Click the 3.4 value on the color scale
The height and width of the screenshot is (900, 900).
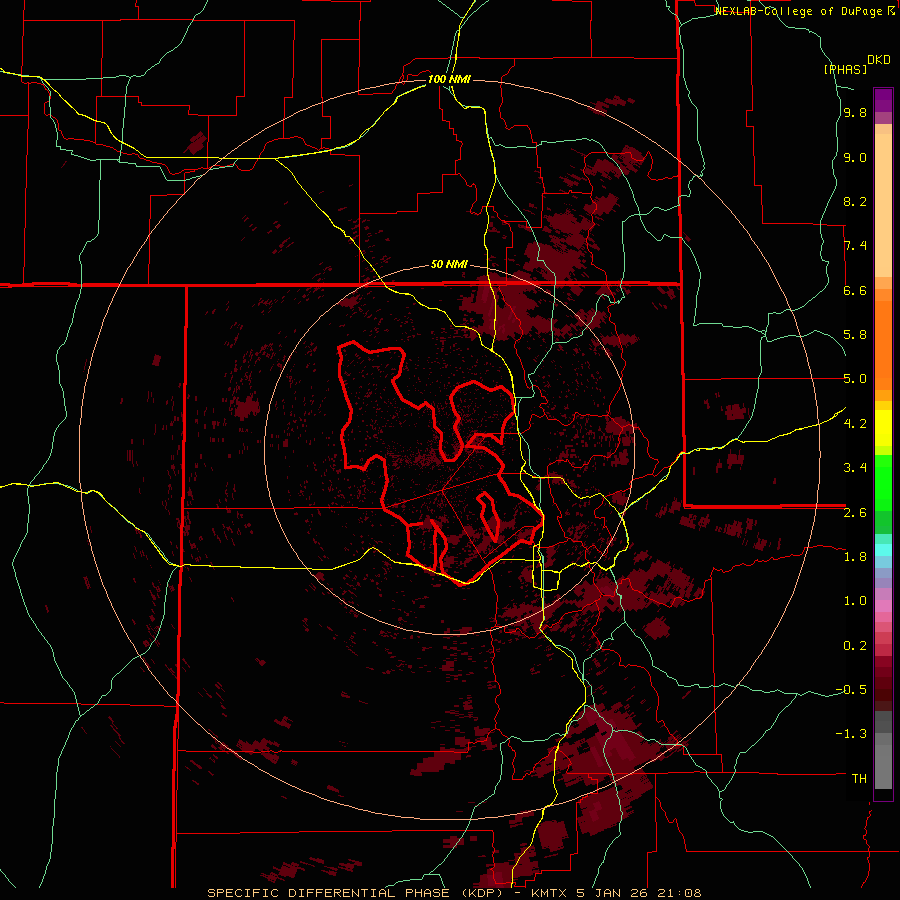855,468
